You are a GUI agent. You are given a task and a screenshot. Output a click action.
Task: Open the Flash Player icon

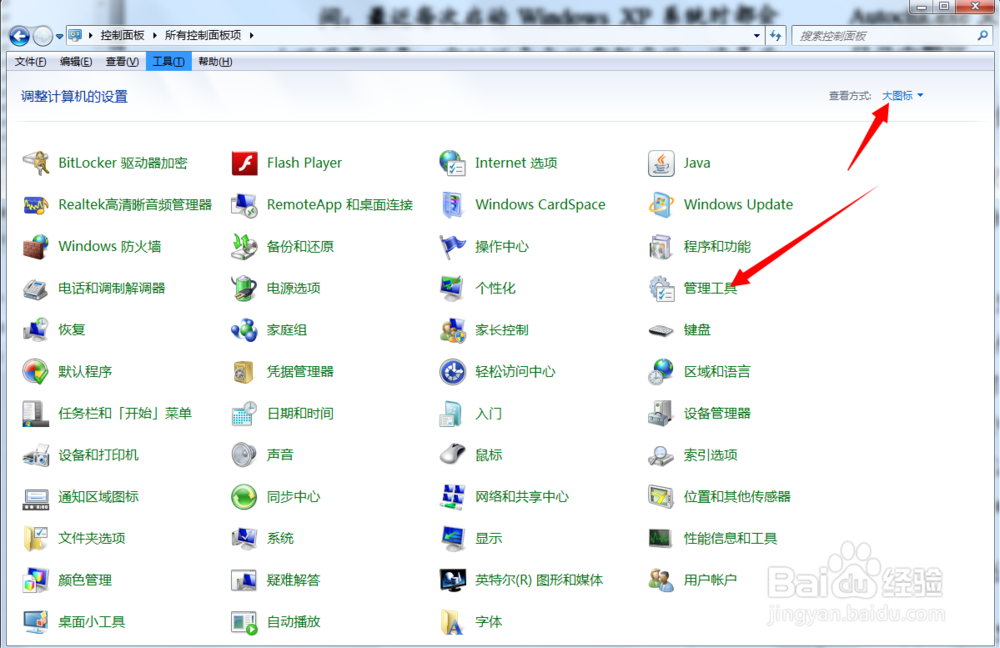[244, 163]
